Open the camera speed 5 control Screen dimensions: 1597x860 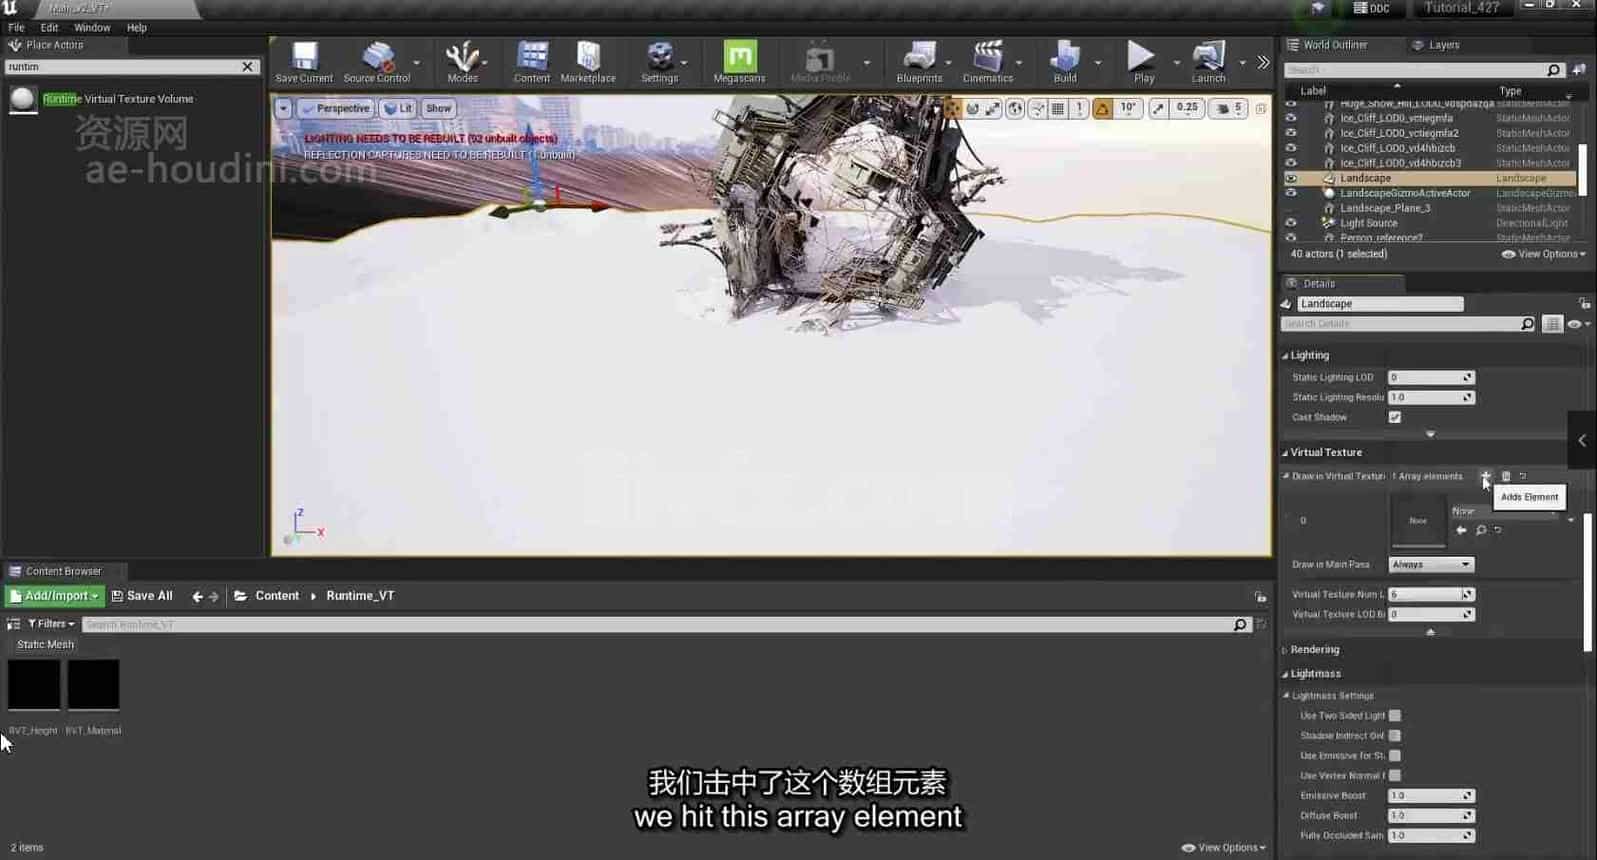point(1230,108)
